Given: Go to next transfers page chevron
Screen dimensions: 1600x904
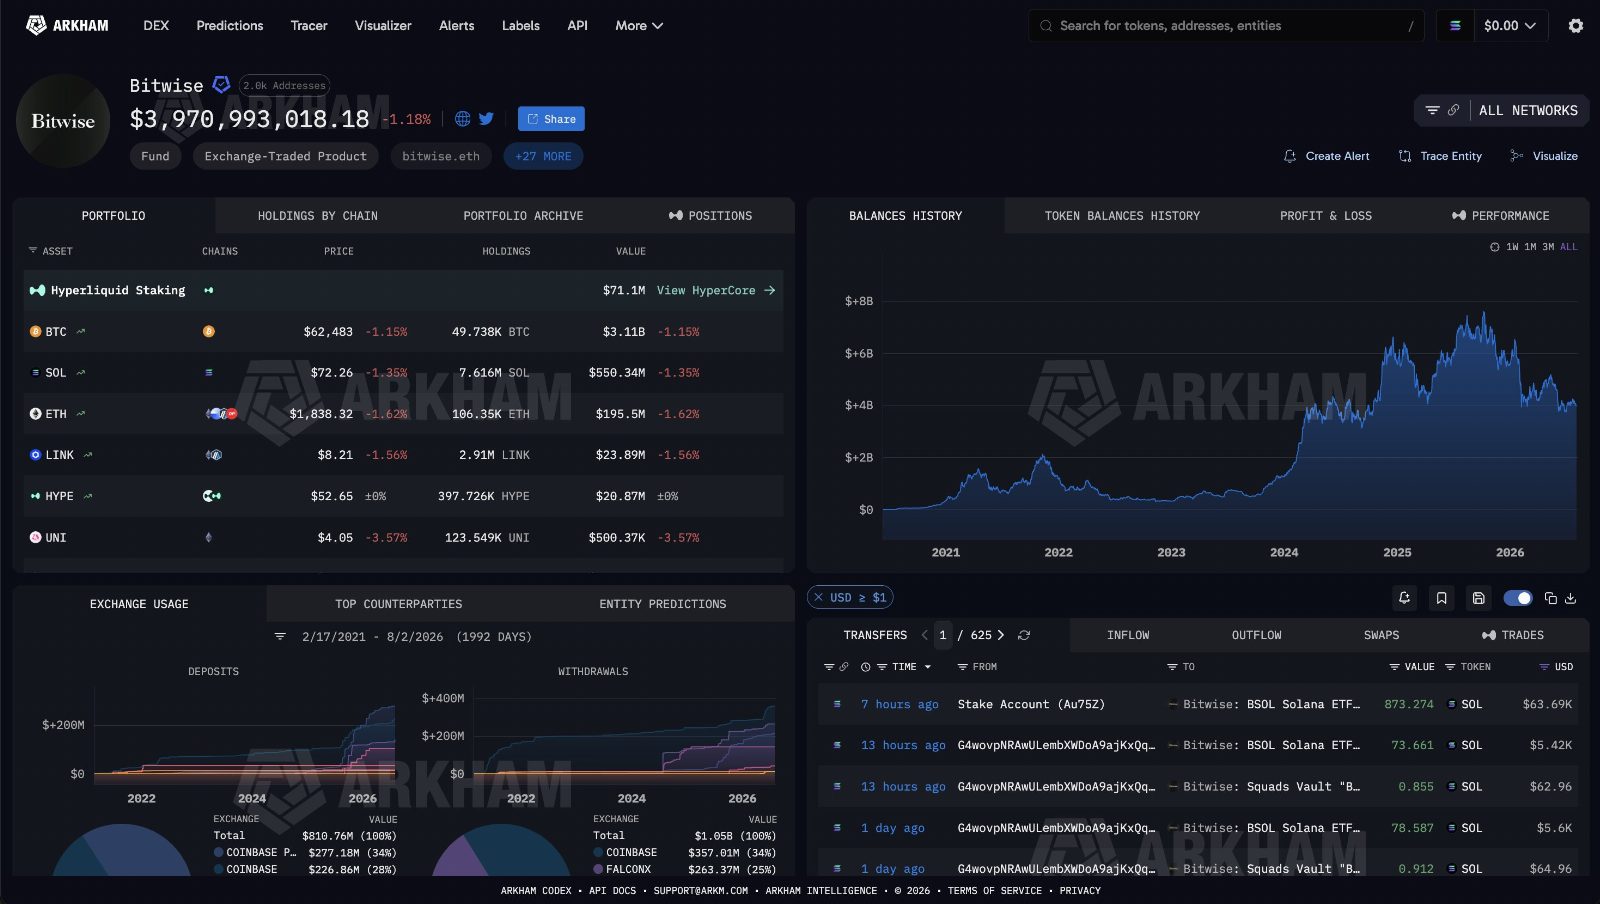Looking at the screenshot, I should pos(1000,635).
